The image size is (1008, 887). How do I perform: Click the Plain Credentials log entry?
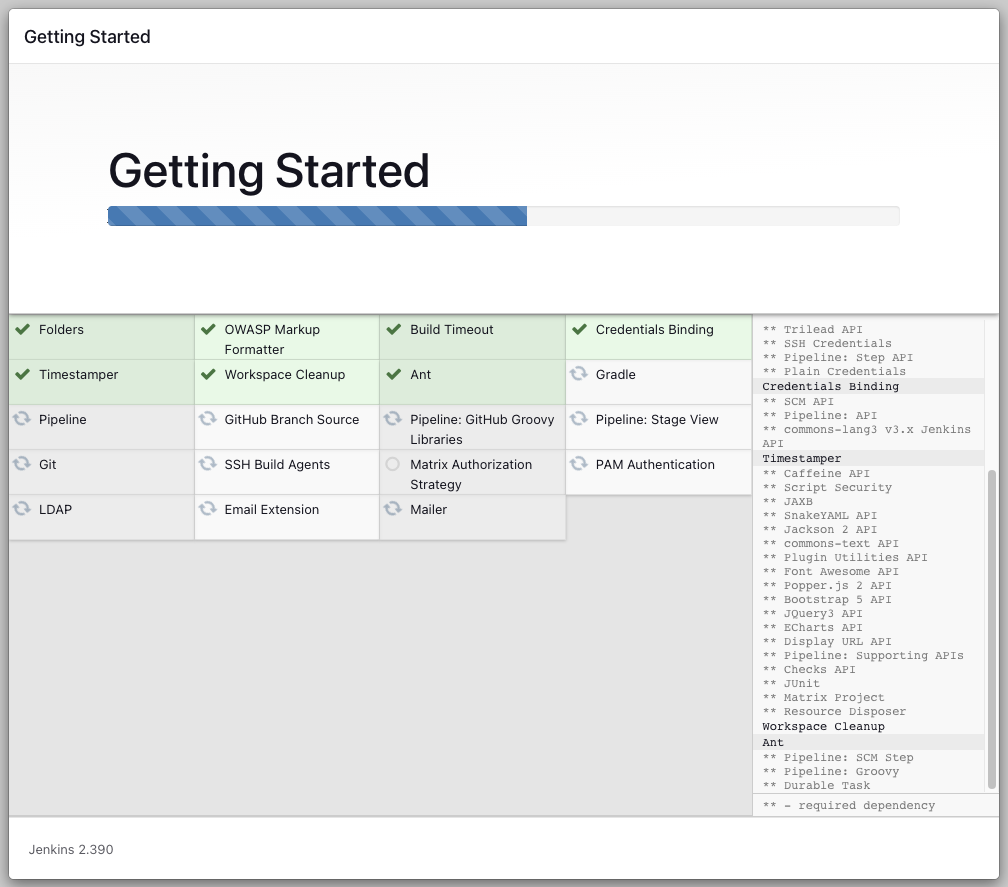834,372
